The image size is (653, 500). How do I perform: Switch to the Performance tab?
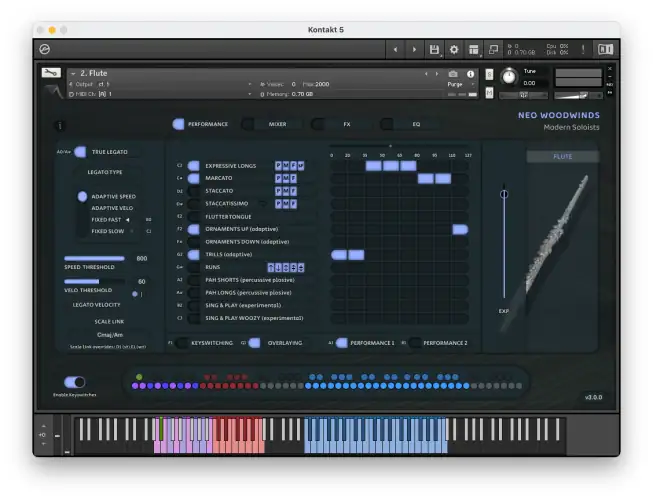(201, 124)
